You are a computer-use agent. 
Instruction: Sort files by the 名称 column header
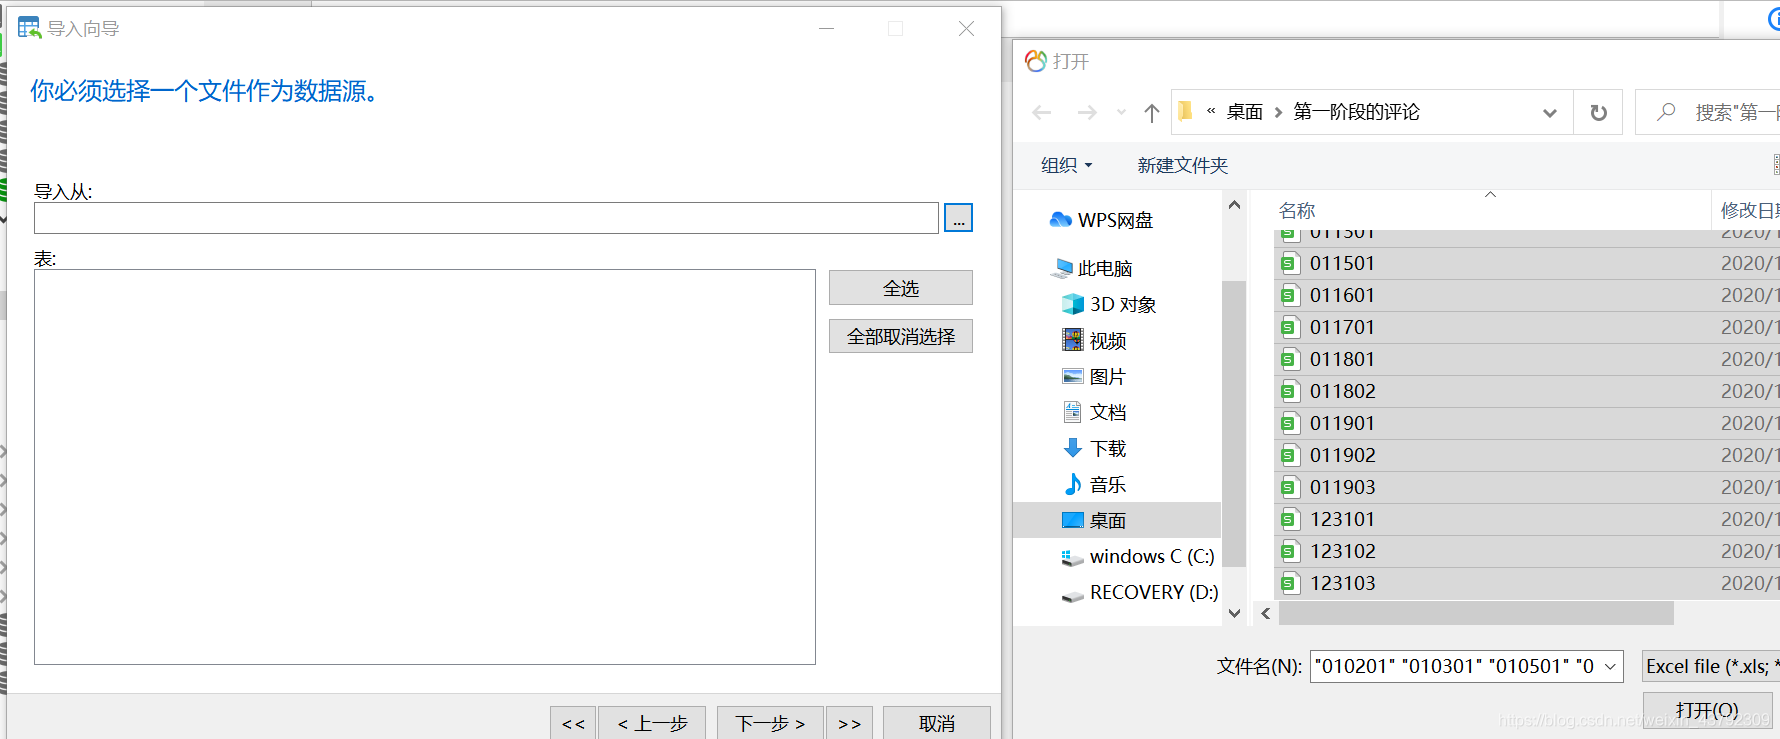point(1296,210)
